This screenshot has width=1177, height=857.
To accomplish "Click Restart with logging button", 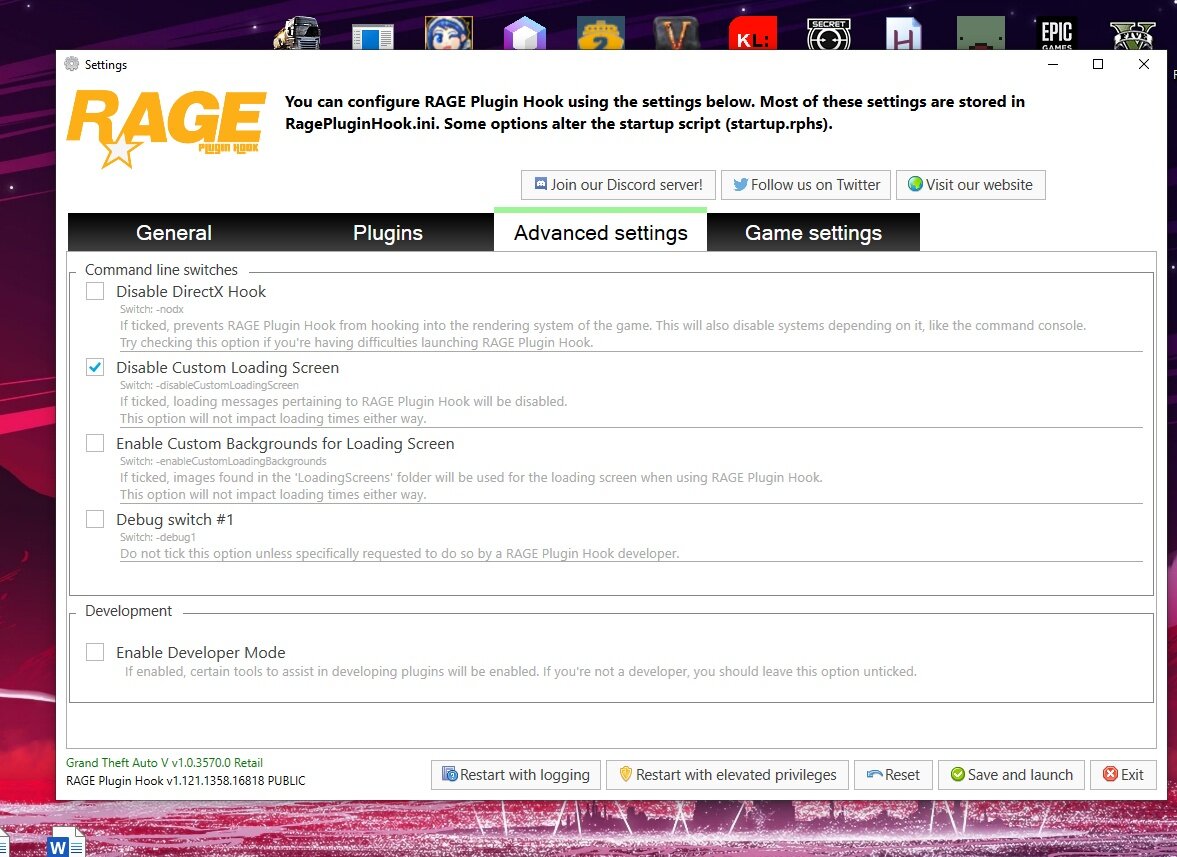I will click(x=516, y=774).
